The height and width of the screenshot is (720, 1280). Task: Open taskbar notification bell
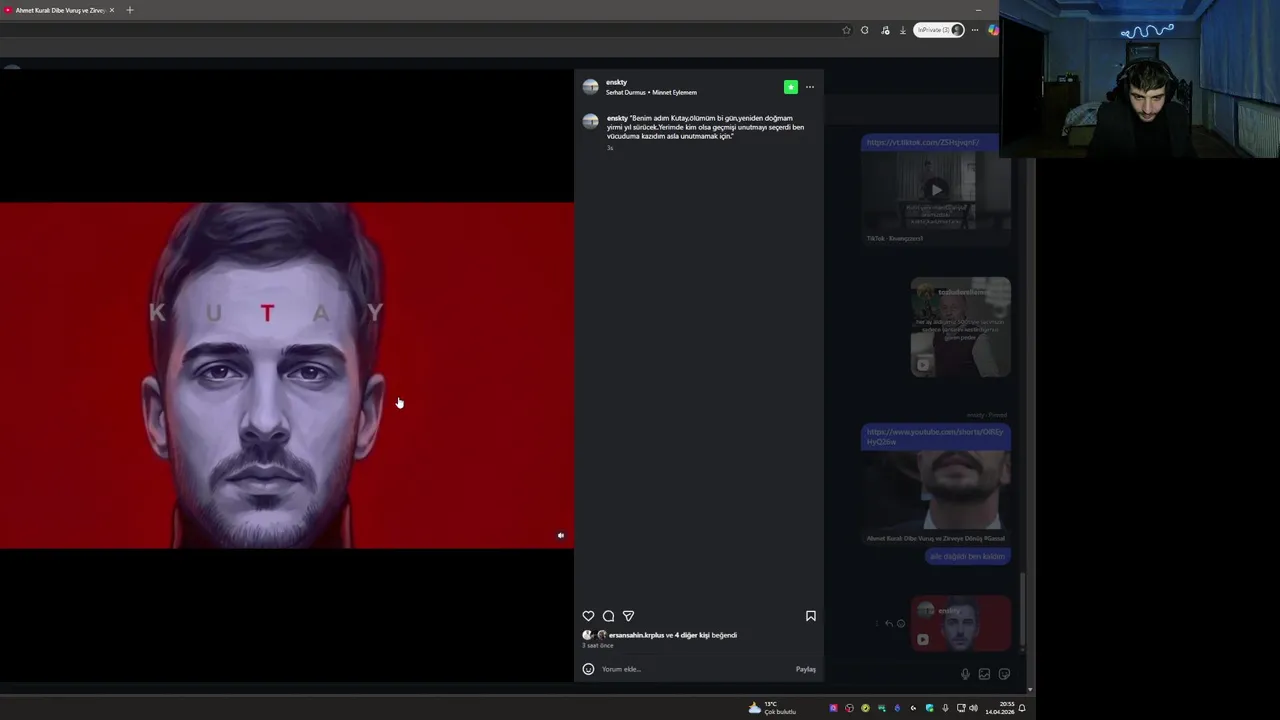pos(1022,708)
